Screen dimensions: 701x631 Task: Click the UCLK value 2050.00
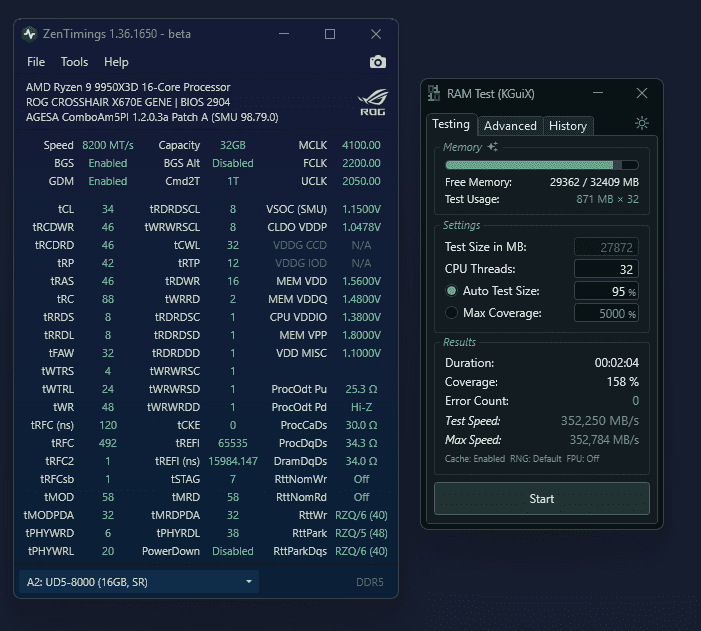tap(361, 181)
